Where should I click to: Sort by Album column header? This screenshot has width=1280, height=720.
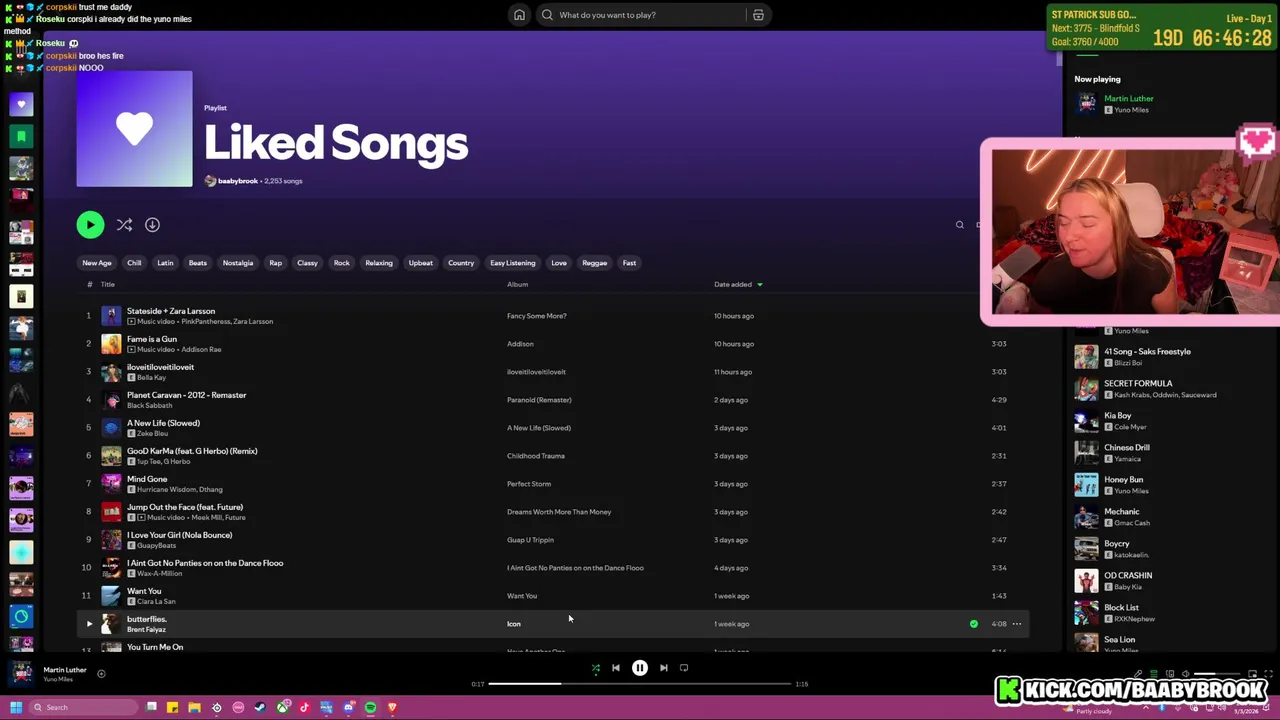pos(517,284)
